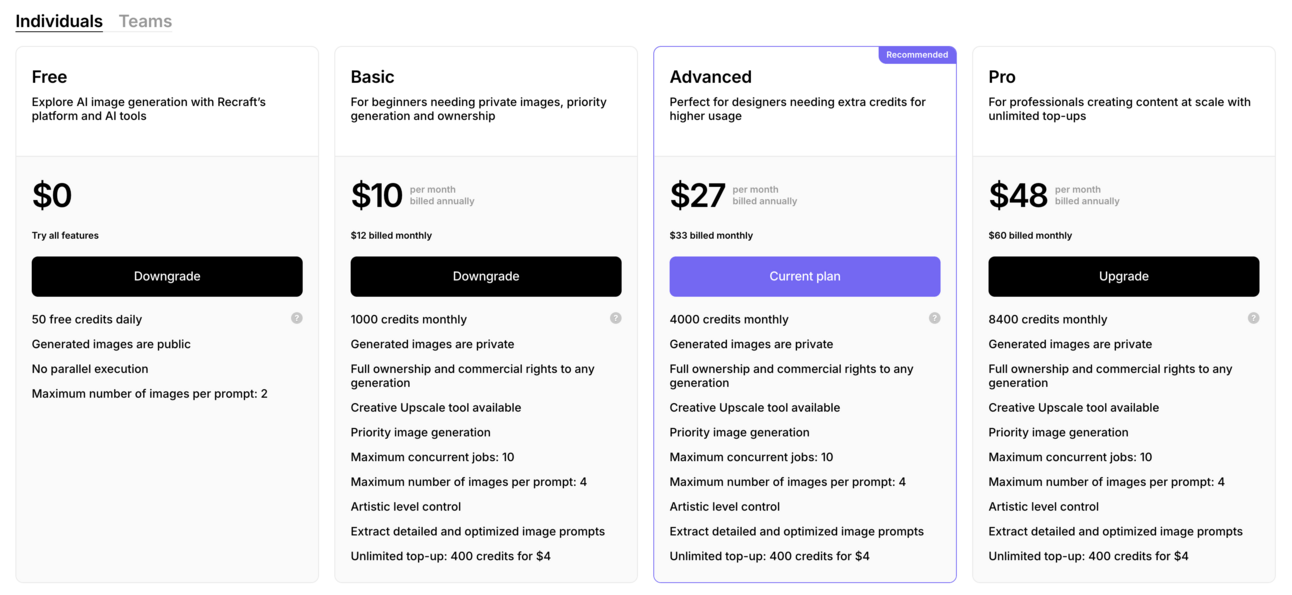Click the $10 Basic price
The image size is (1292, 595).
coord(376,195)
